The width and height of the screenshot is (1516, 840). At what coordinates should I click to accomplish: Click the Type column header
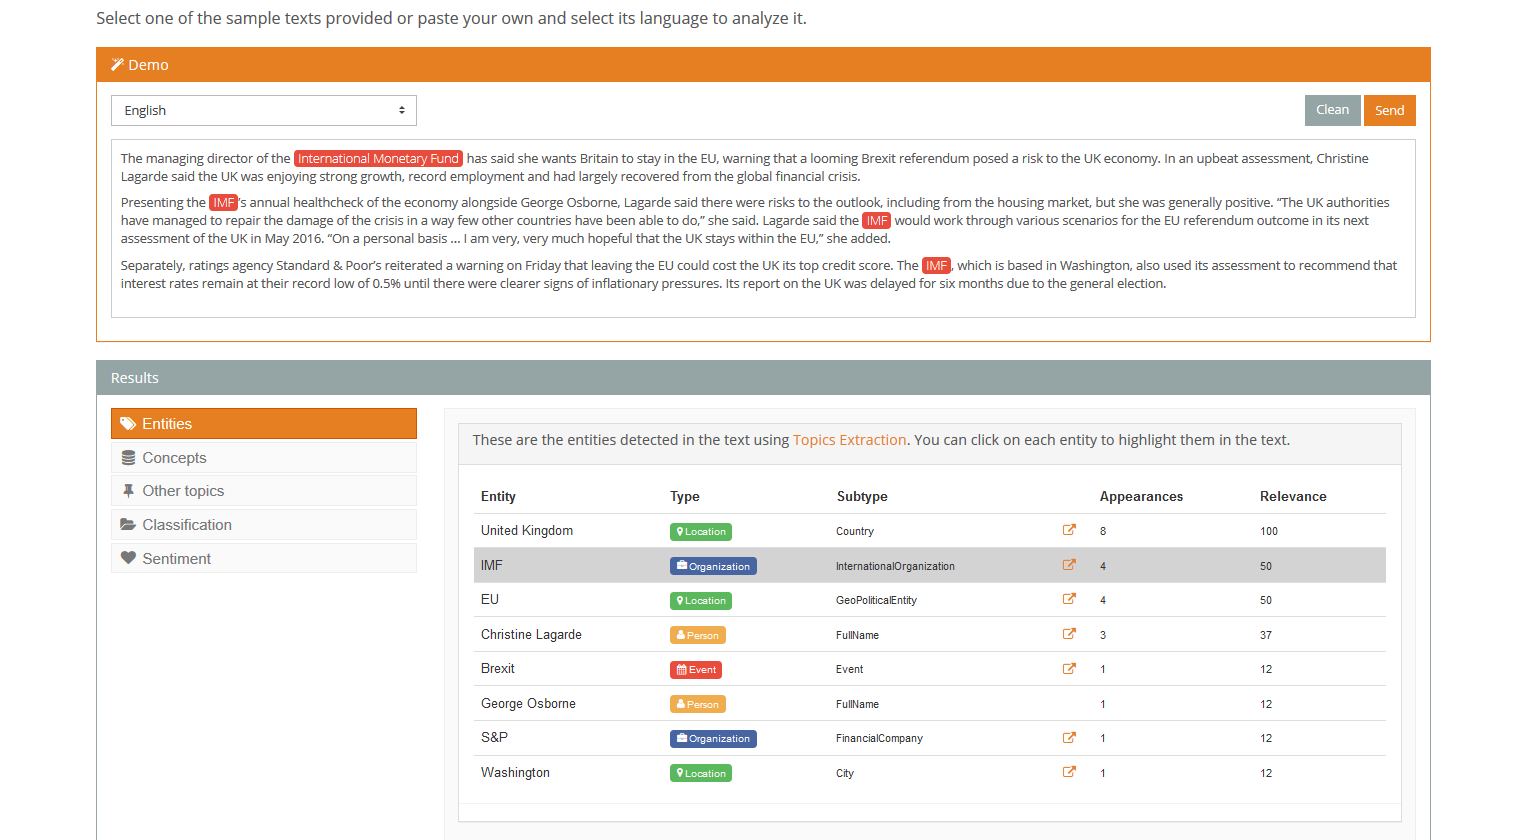[685, 497]
